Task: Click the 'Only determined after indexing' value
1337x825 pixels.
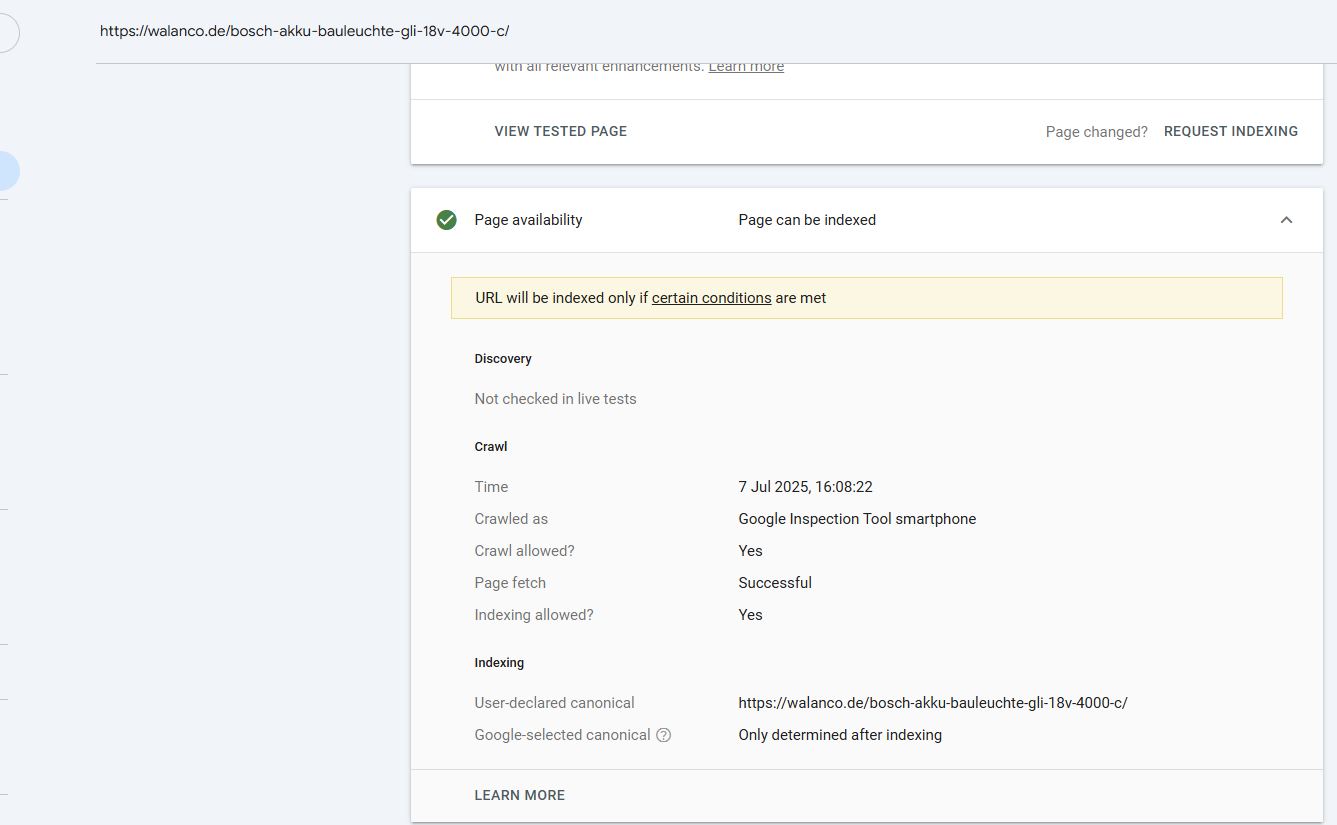Action: [x=840, y=735]
